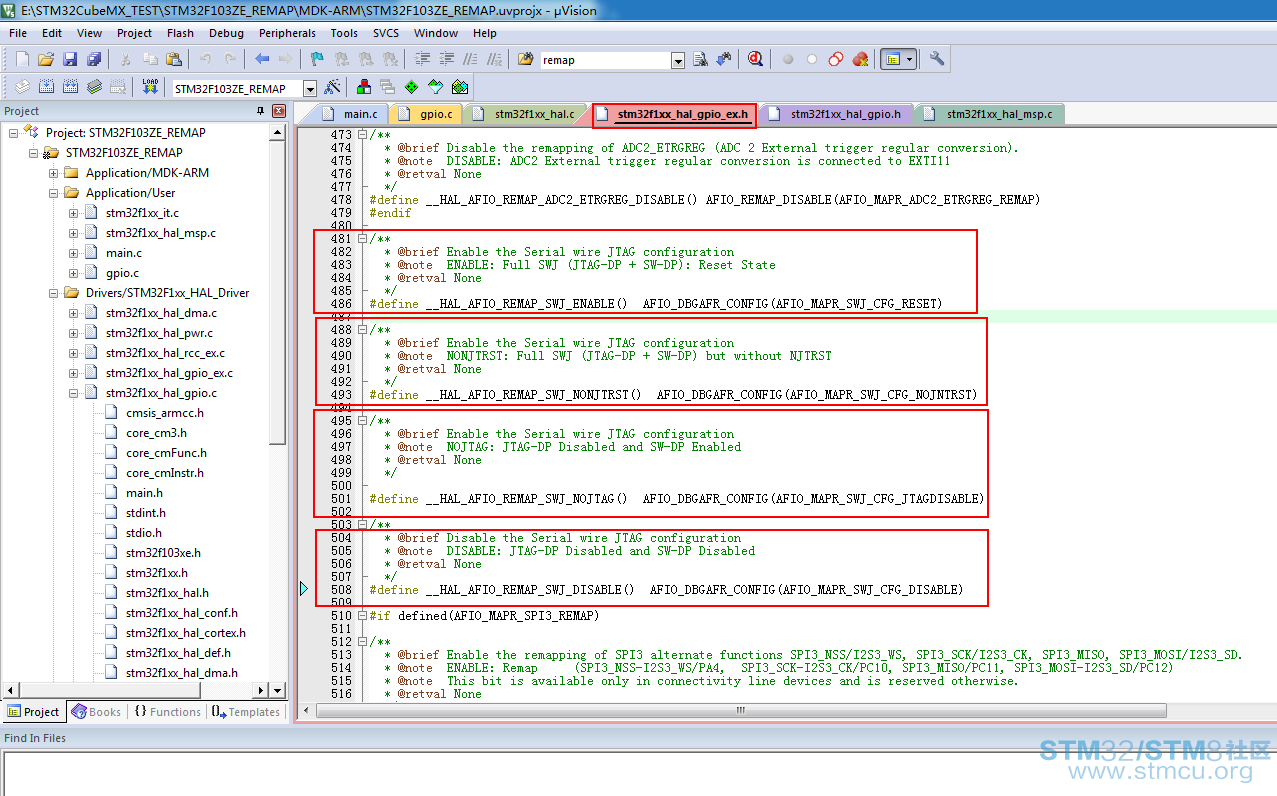Close the Project panel
This screenshot has width=1277, height=796.
coord(278,111)
